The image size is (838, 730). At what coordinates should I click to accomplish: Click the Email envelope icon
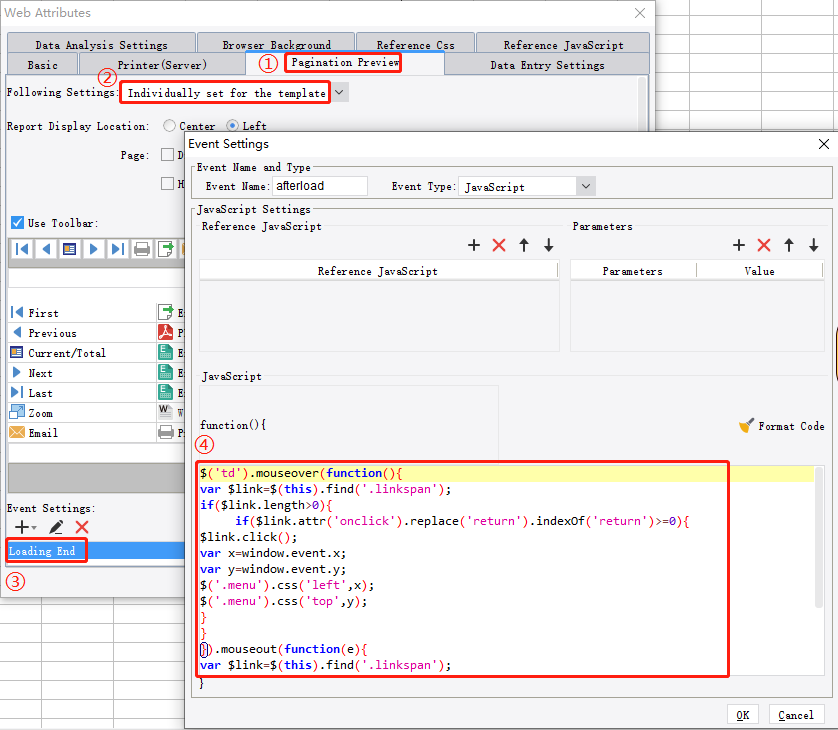click(x=15, y=432)
